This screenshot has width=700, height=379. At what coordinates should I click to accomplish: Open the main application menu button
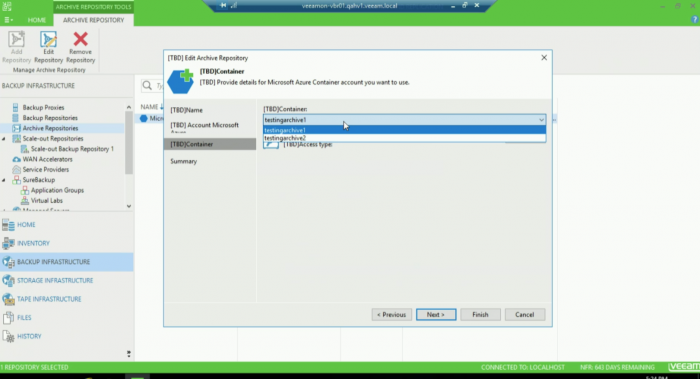pos(8,20)
